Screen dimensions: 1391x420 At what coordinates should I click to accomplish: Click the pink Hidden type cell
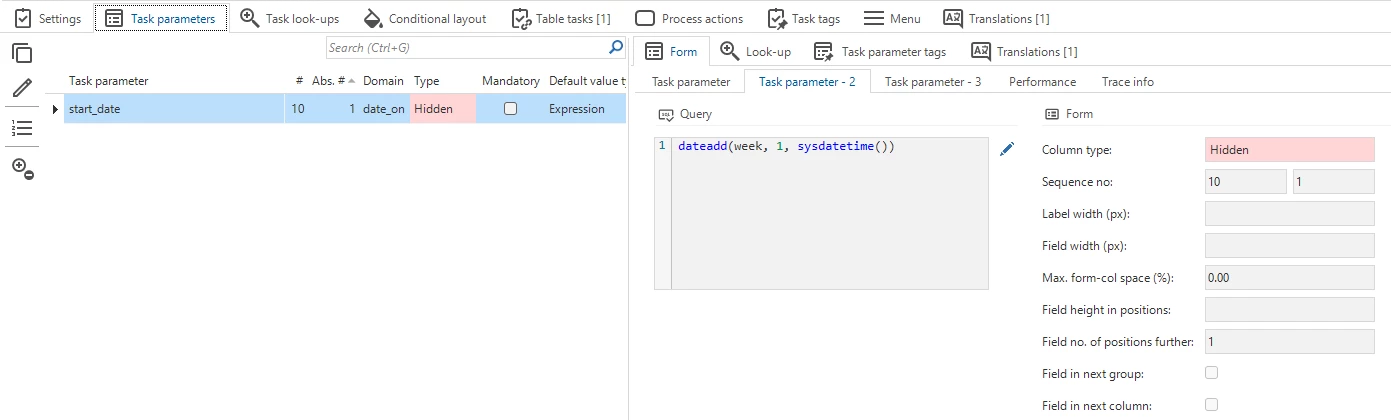coord(443,109)
